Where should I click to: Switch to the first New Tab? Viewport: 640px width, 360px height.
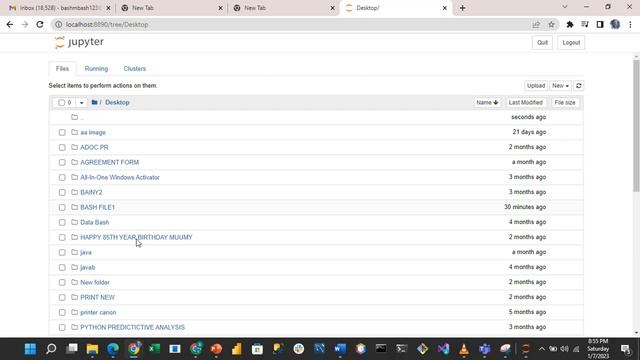[172, 8]
